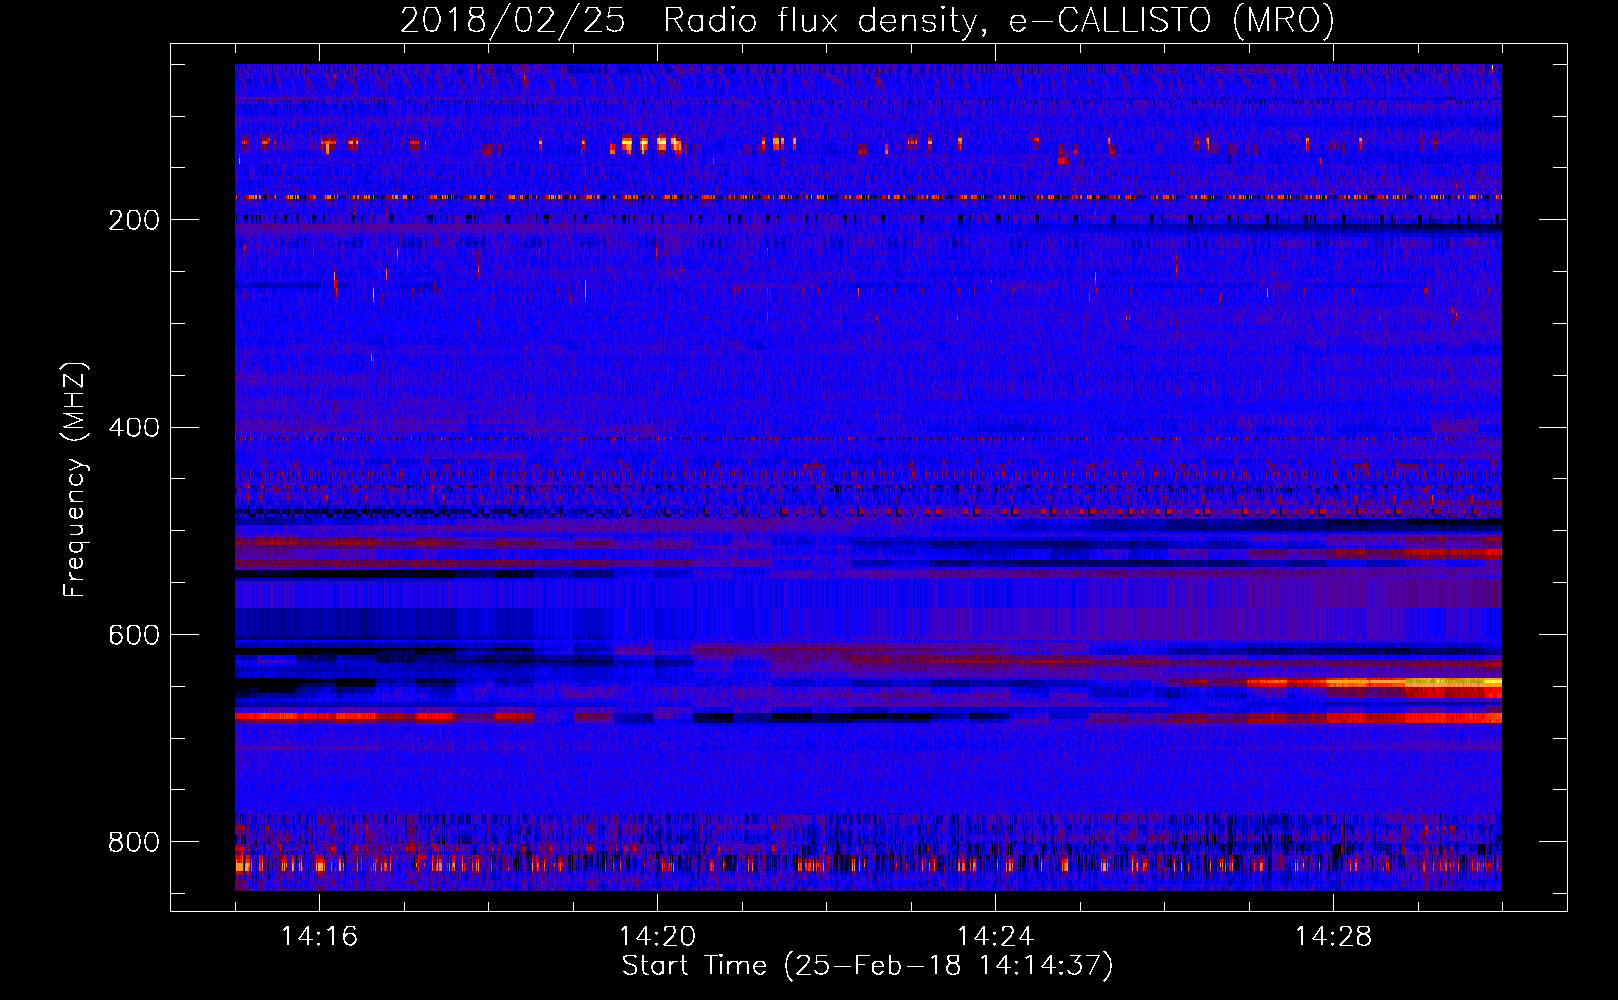The height and width of the screenshot is (1000, 1618).
Task: Click the "14:24" time tick label
Action: [995, 936]
